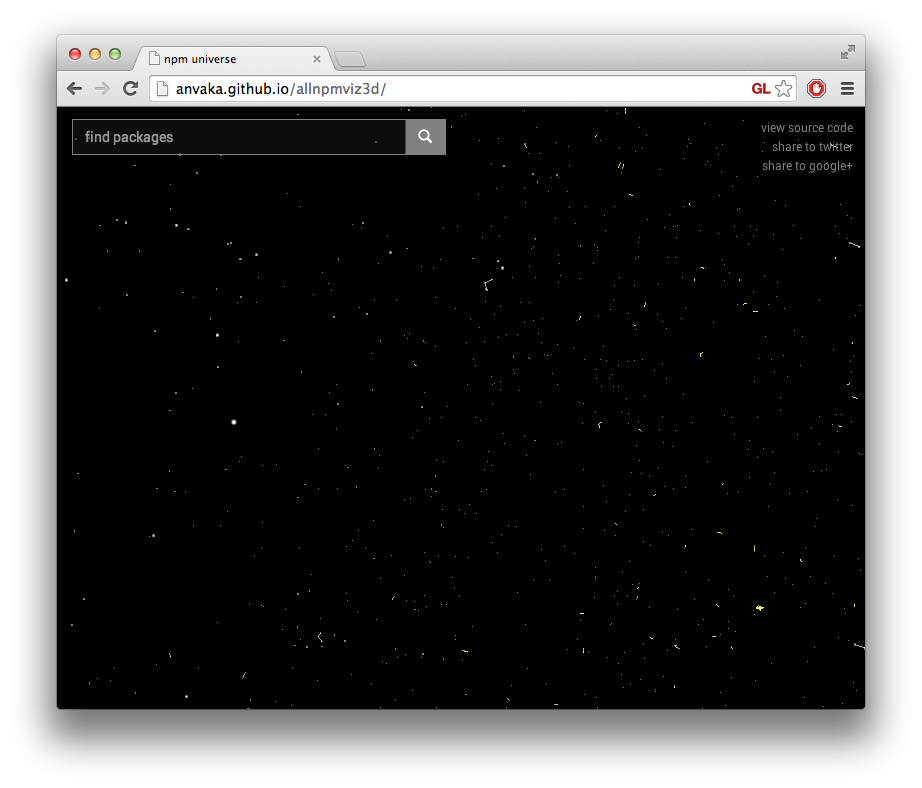922x788 pixels.
Task: Focus the find packages search field
Action: click(x=239, y=137)
